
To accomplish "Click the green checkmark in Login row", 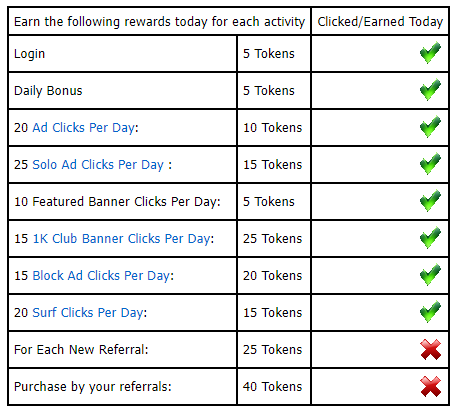I will point(430,53).
